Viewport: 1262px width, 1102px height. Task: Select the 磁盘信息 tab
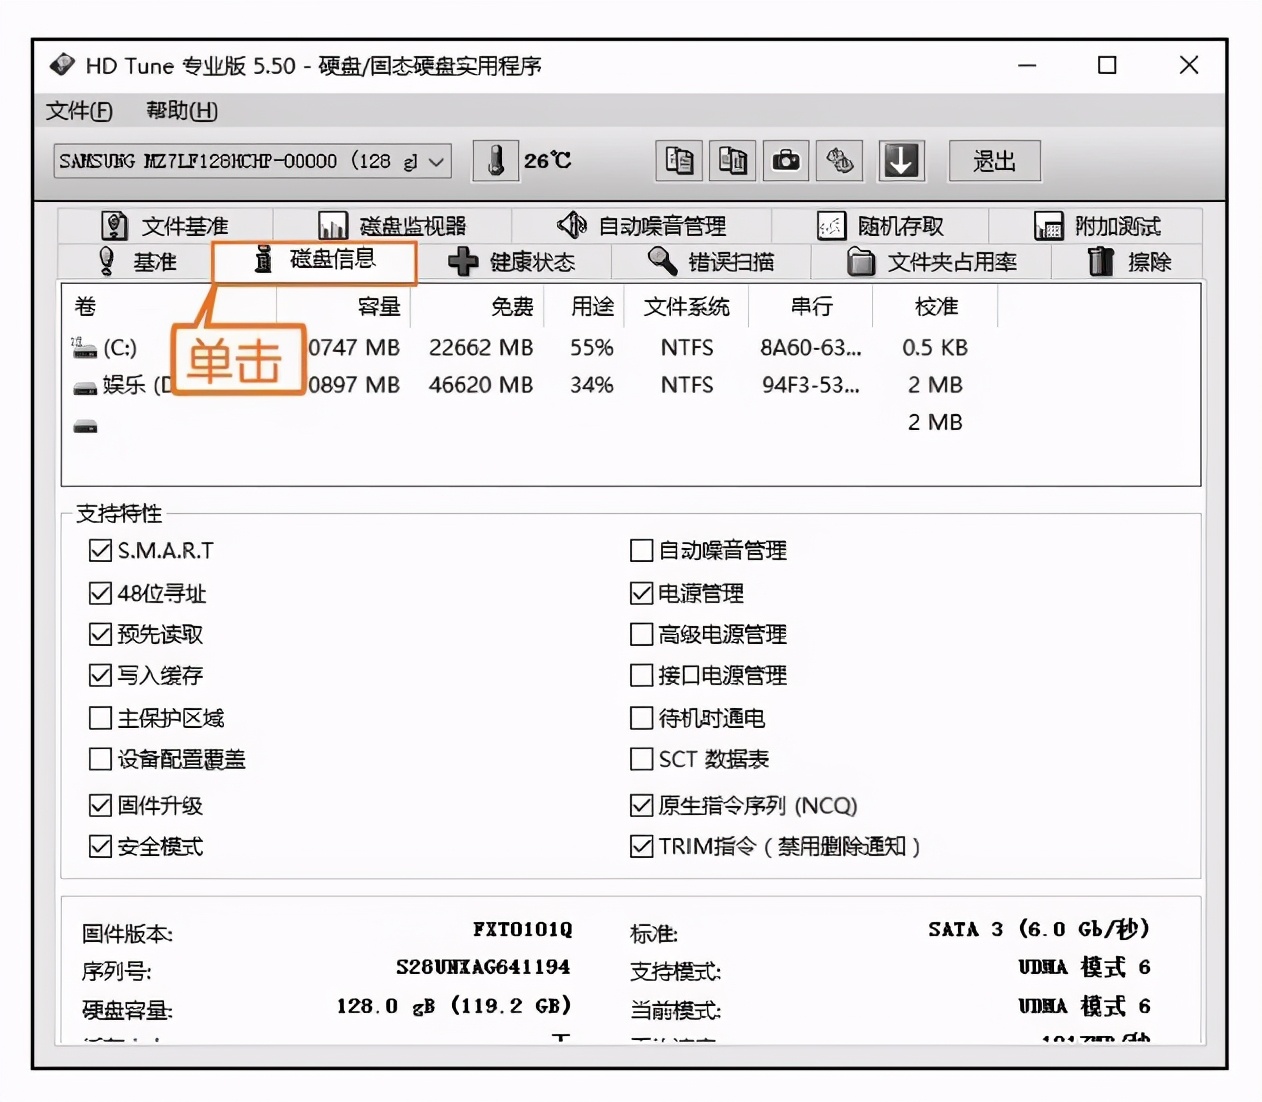coord(314,260)
